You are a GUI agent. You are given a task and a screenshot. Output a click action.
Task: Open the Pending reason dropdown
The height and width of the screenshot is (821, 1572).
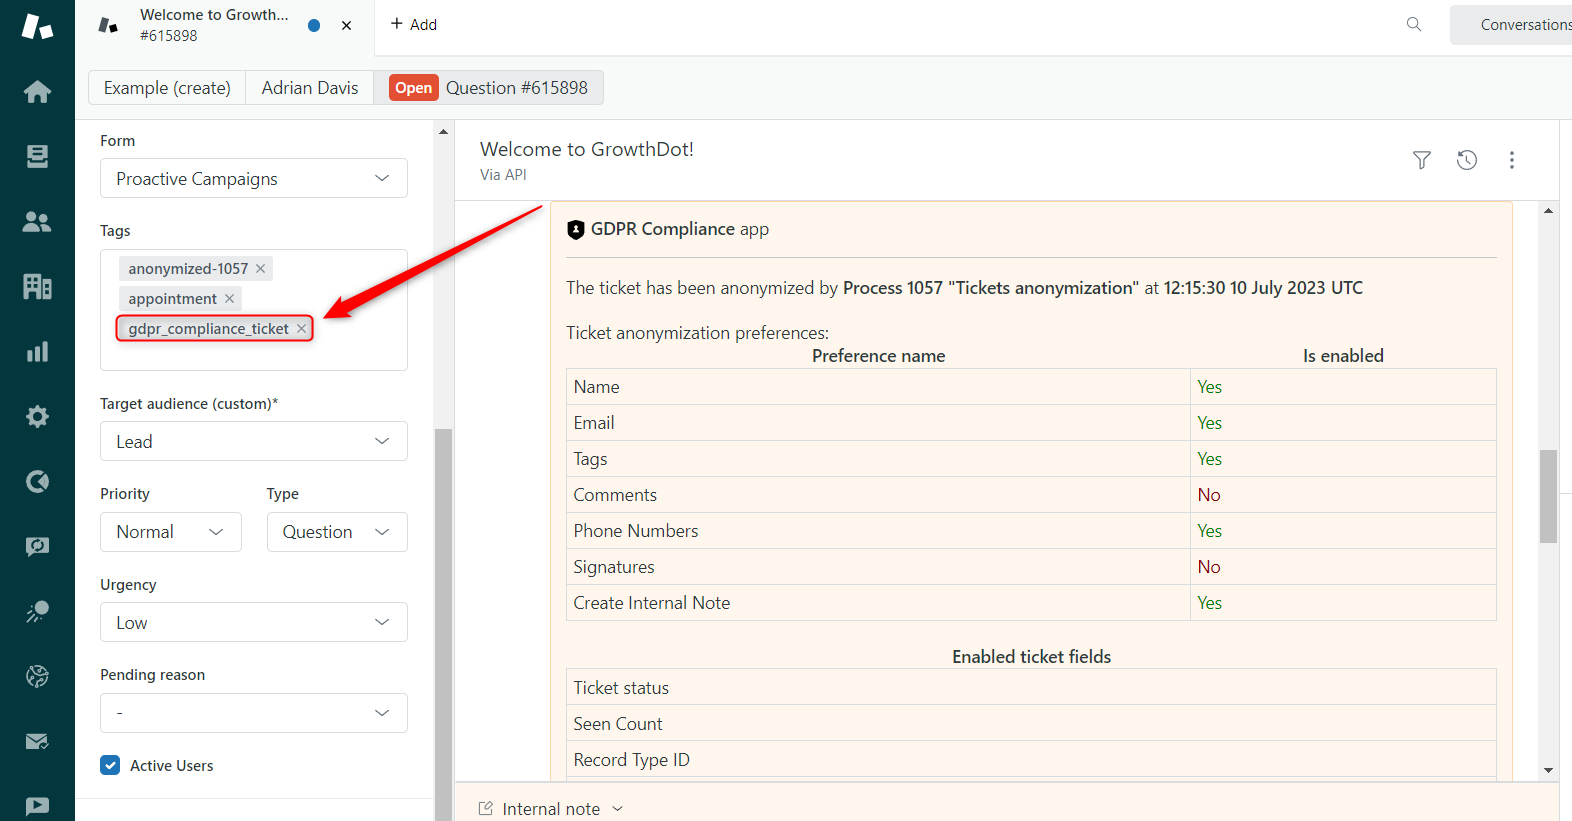[x=254, y=713]
